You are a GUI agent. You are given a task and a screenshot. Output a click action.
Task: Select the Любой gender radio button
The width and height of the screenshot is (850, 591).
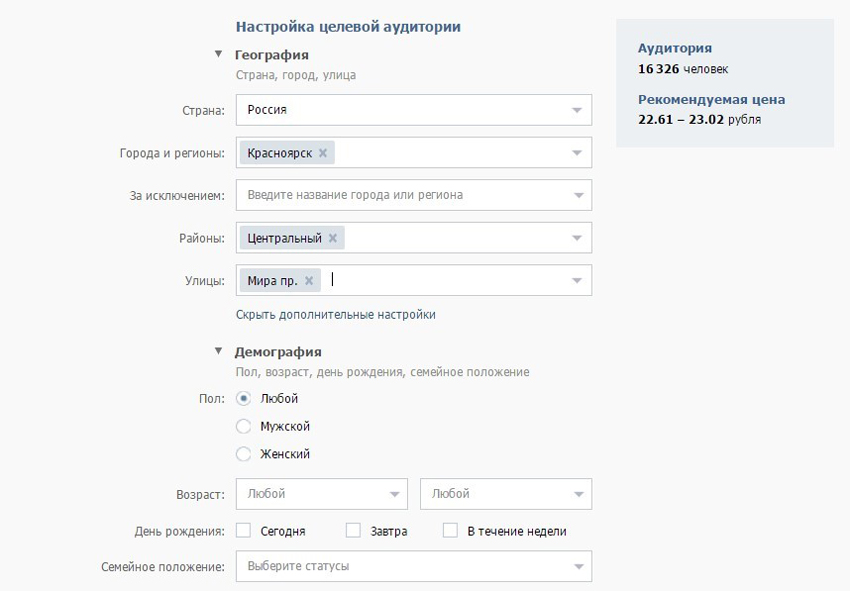click(x=243, y=398)
